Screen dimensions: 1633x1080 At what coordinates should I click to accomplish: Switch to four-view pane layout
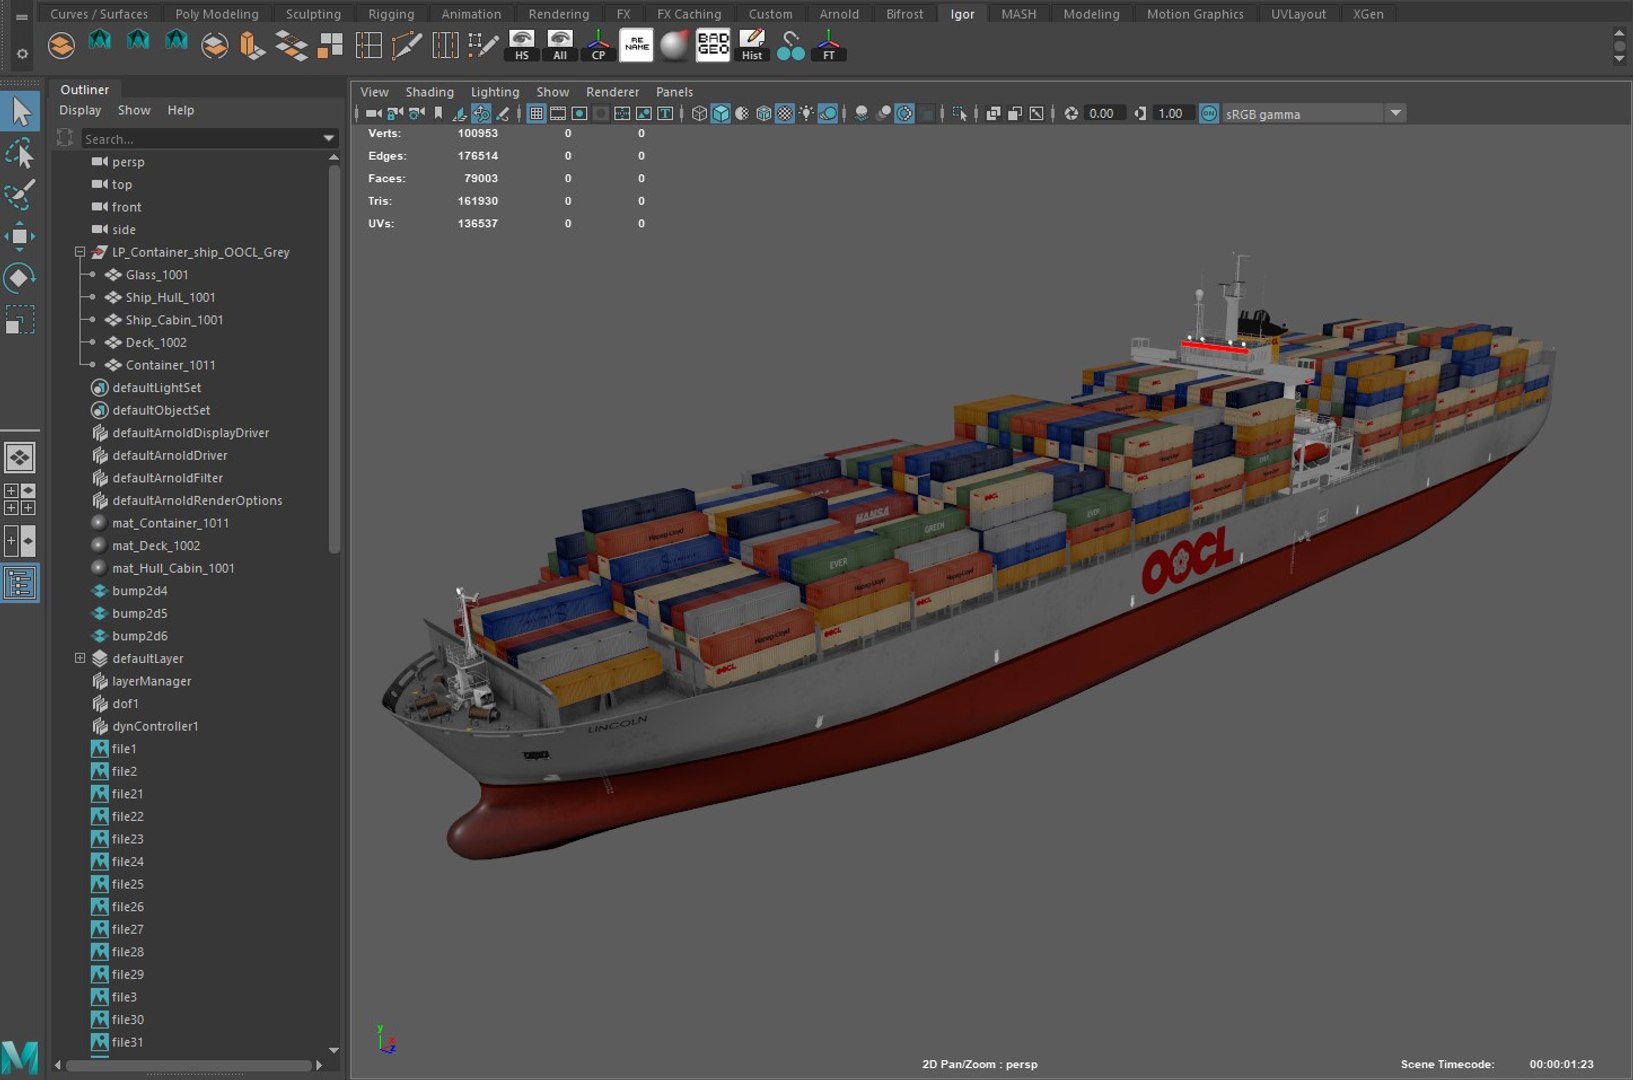(x=20, y=499)
